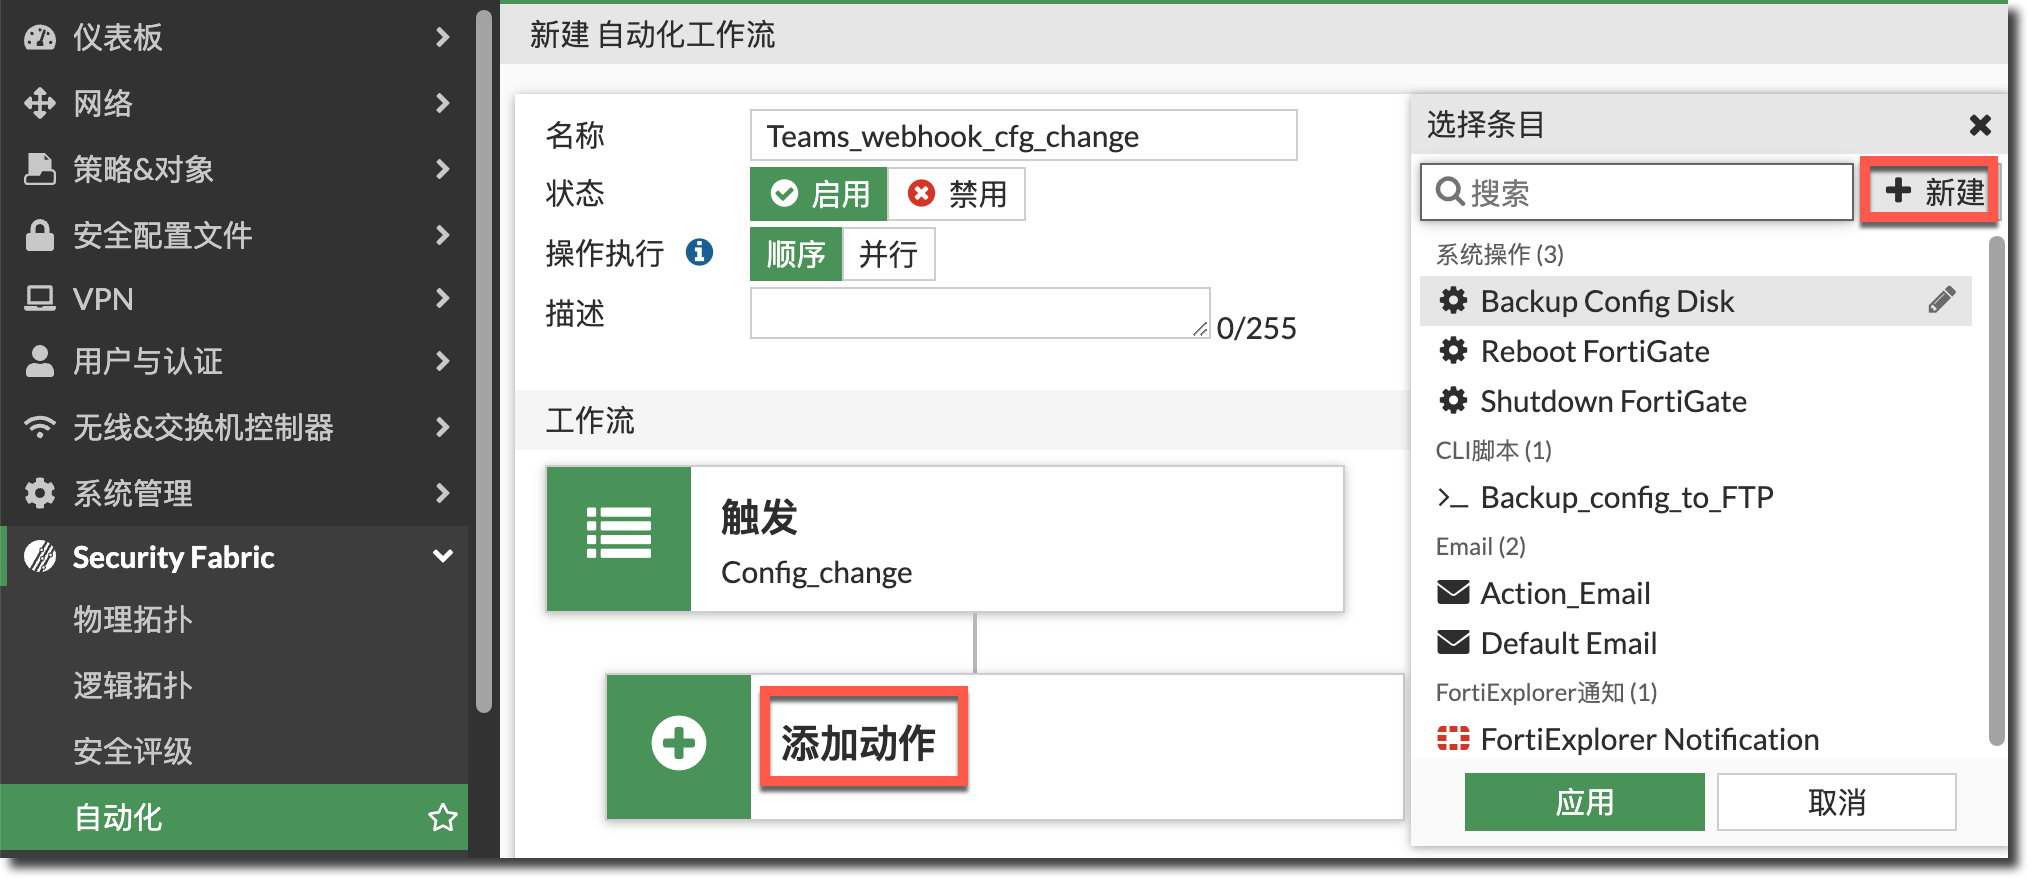
Task: Favorite the 自动化 page with star icon
Action: tap(442, 818)
